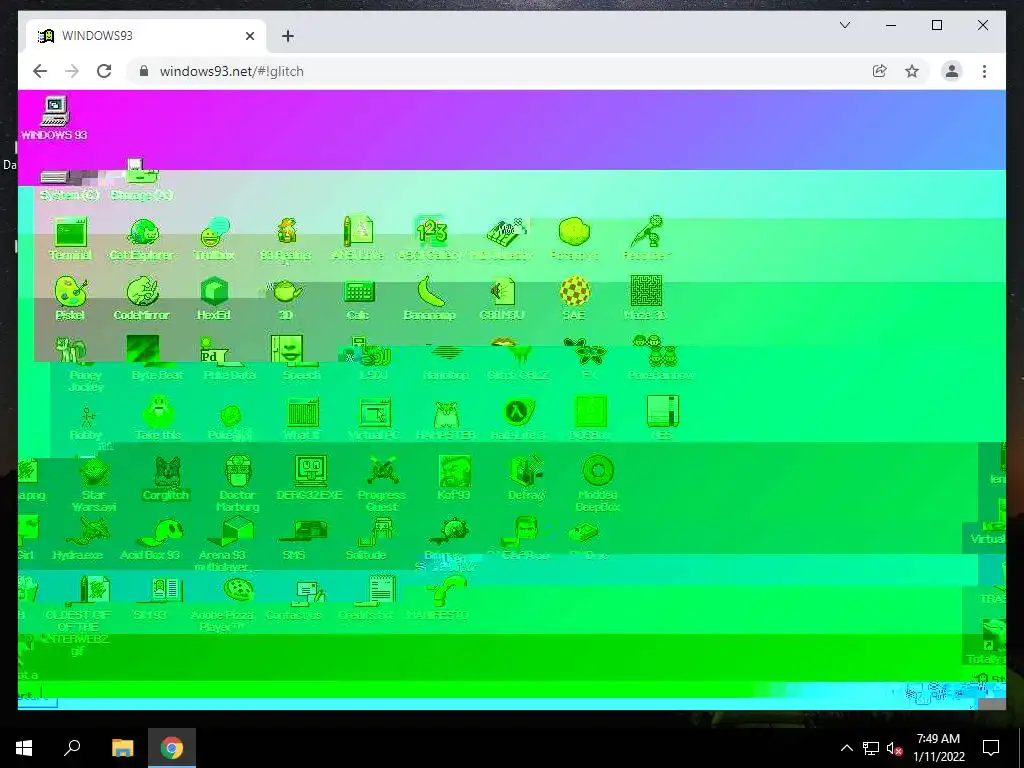Open the Adobe Pizza Player cookie icon
This screenshot has width=1024, height=768.
point(238,590)
